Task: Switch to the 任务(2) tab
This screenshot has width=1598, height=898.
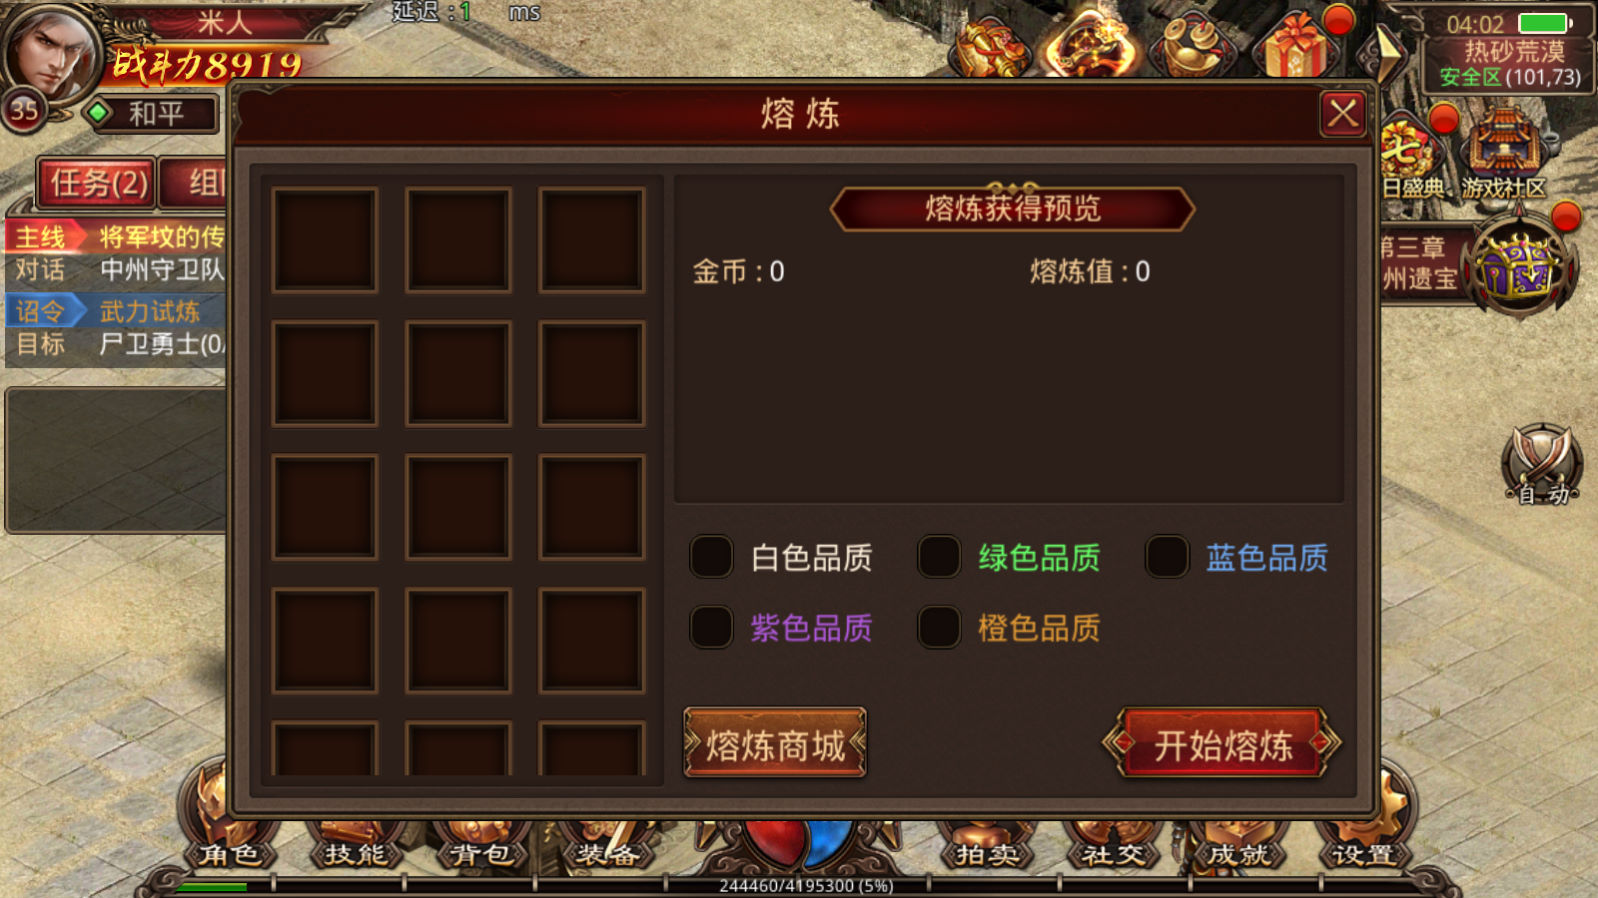Action: click(x=98, y=183)
